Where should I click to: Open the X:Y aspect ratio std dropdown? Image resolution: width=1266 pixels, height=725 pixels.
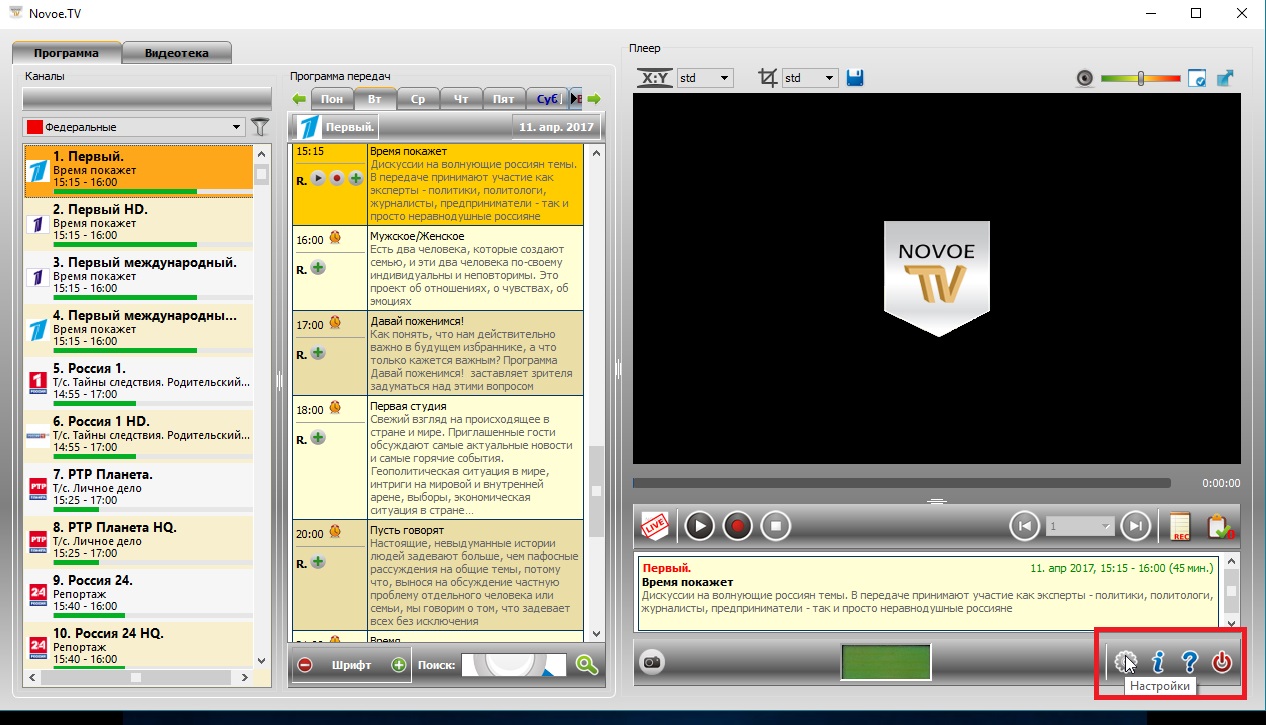click(x=705, y=78)
